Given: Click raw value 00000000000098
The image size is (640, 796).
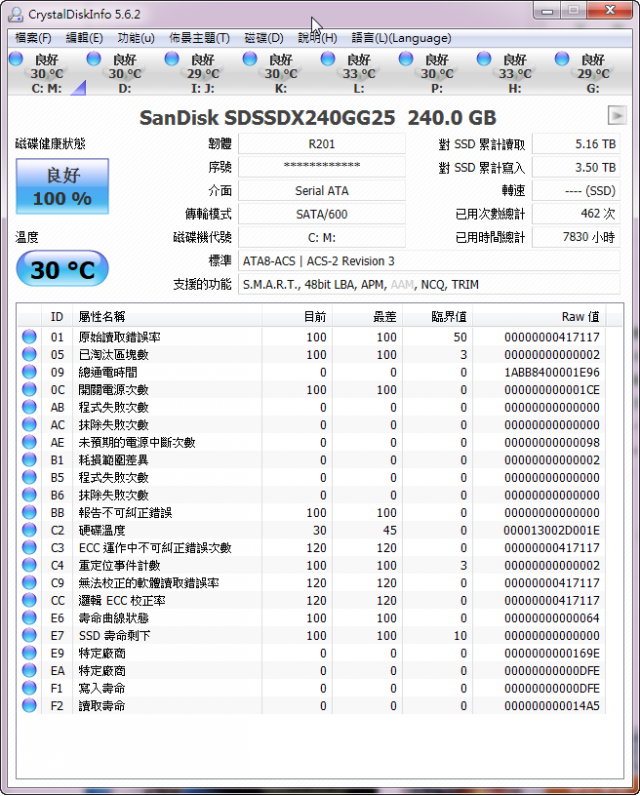Looking at the screenshot, I should click(x=552, y=442).
